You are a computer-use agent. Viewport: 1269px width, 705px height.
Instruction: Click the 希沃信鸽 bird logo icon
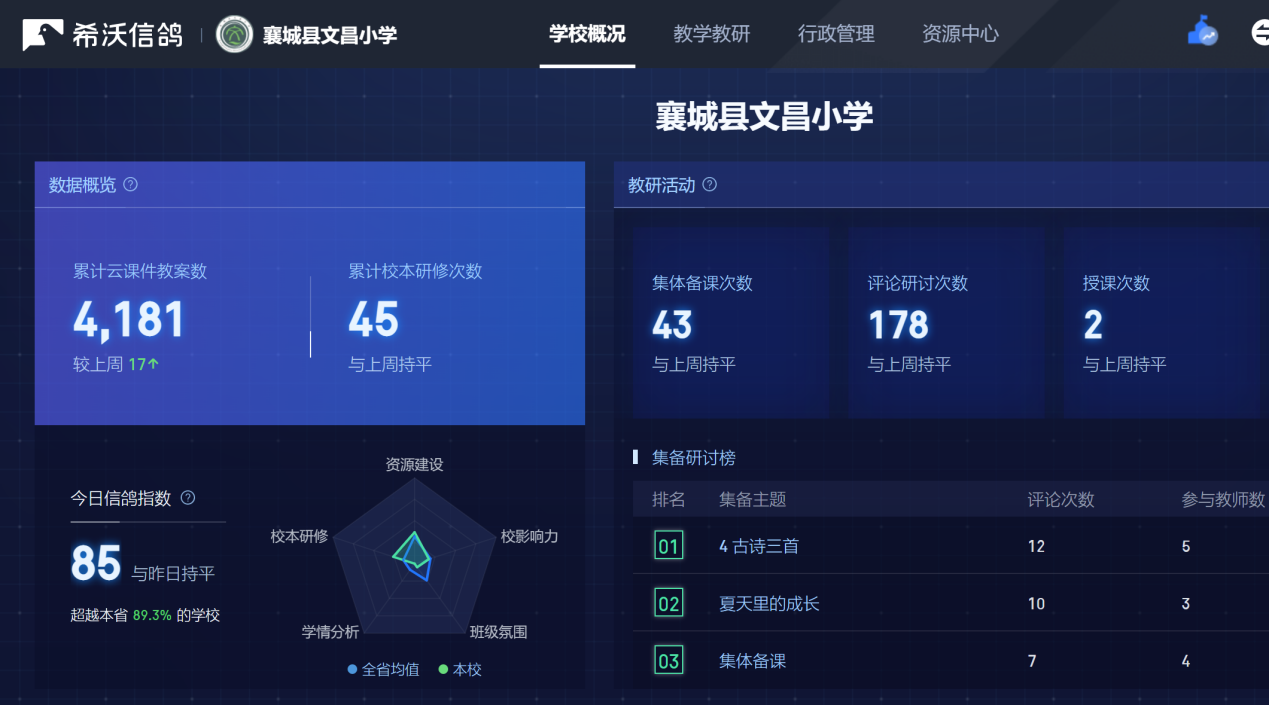click(x=42, y=35)
